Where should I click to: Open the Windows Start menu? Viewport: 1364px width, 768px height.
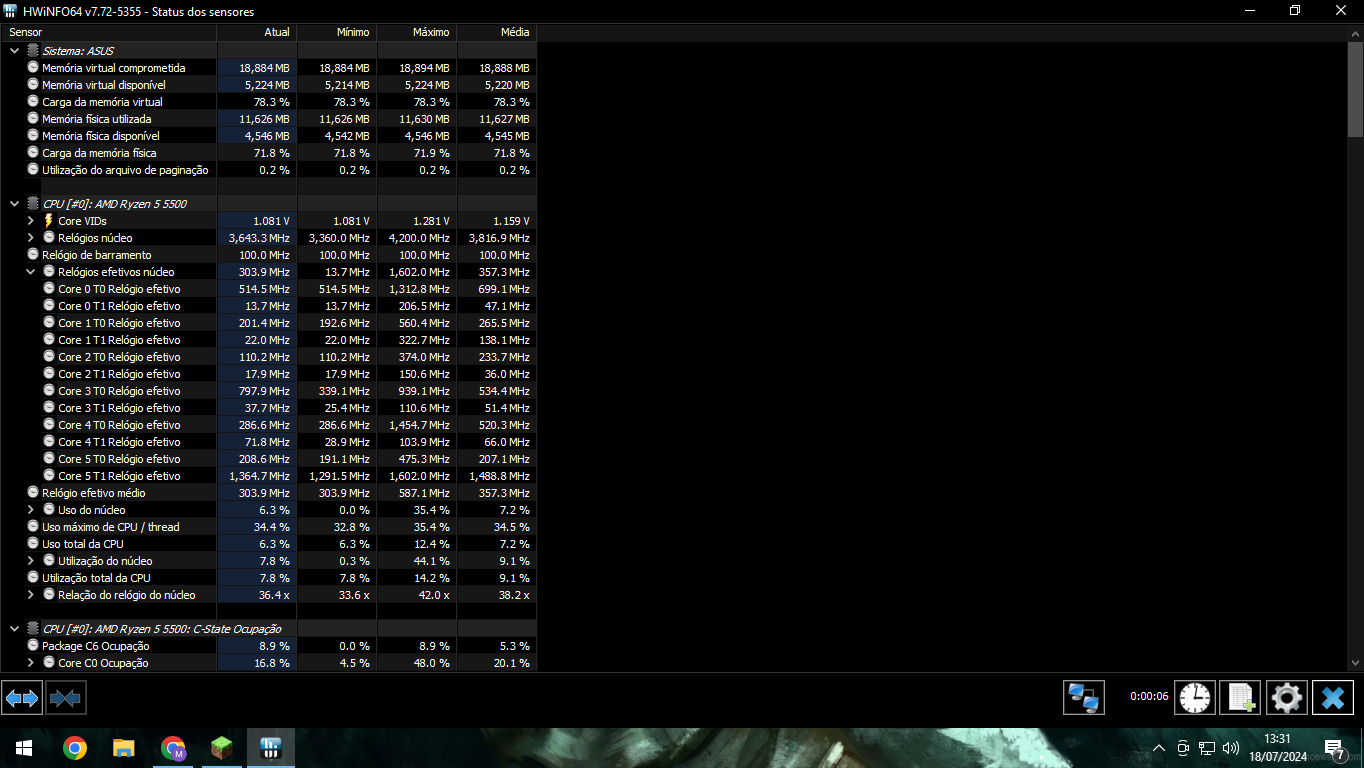pyautogui.click(x=24, y=748)
